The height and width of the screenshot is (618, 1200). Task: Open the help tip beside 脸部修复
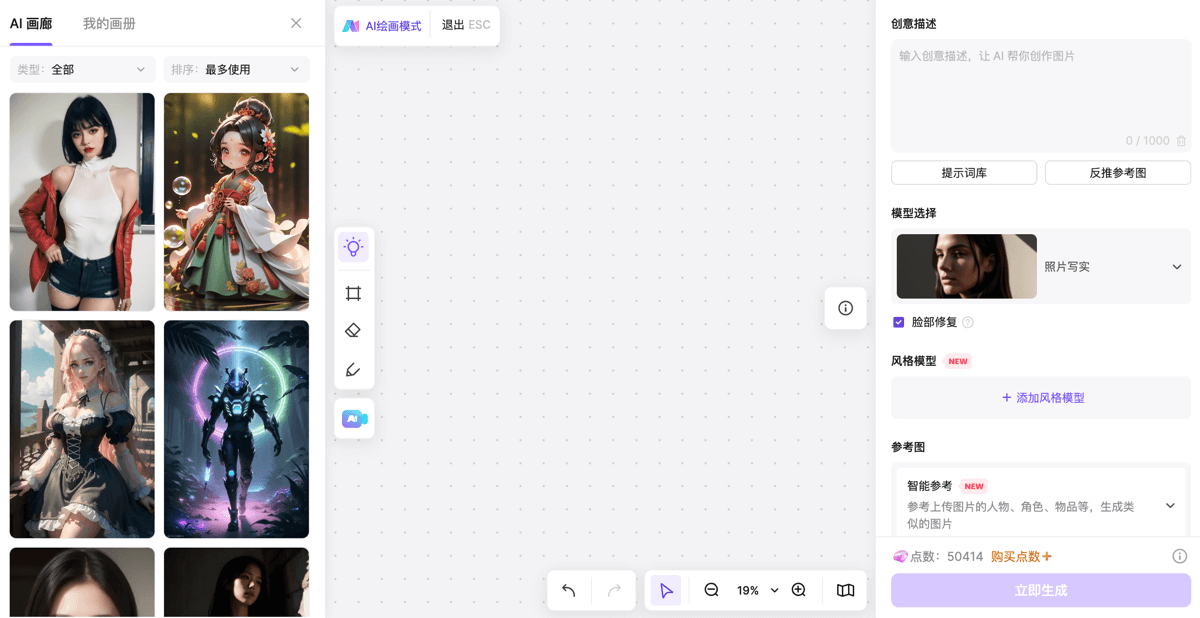[x=968, y=322]
